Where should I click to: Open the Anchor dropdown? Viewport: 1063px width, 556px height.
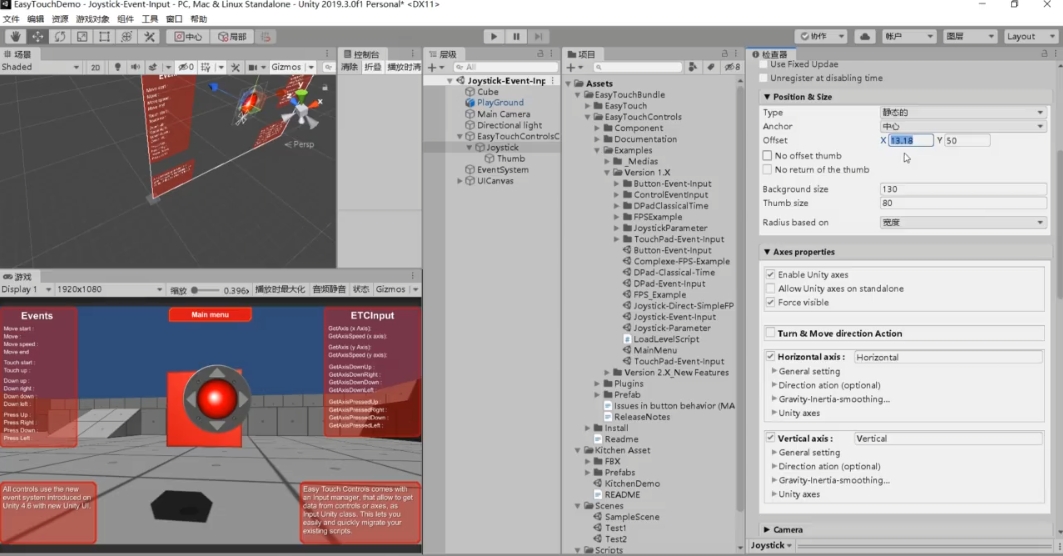click(963, 127)
